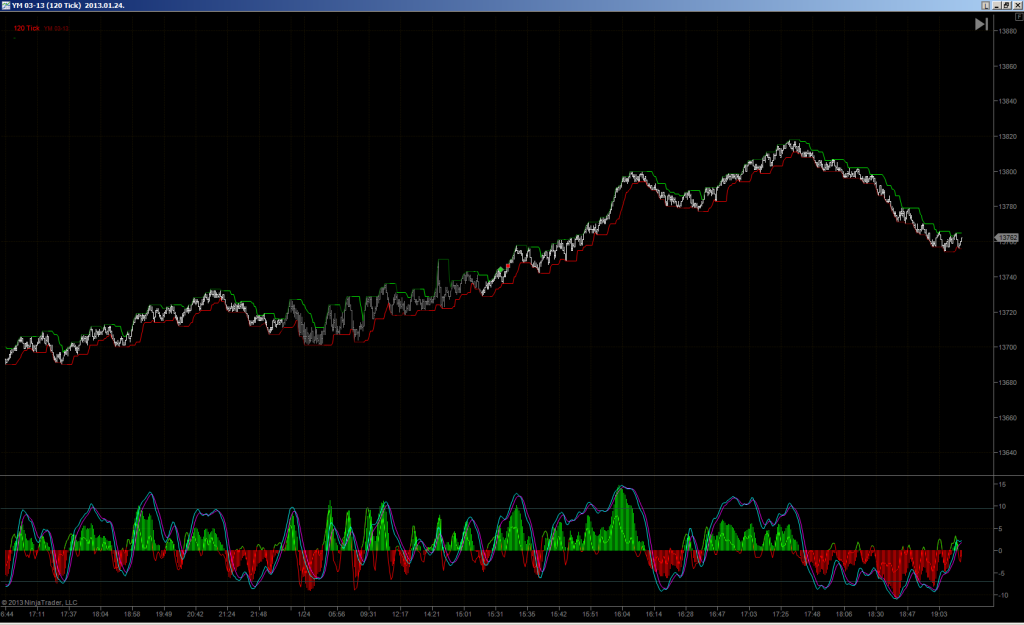
Task: Click time axis label 15:42
Action: click(558, 614)
